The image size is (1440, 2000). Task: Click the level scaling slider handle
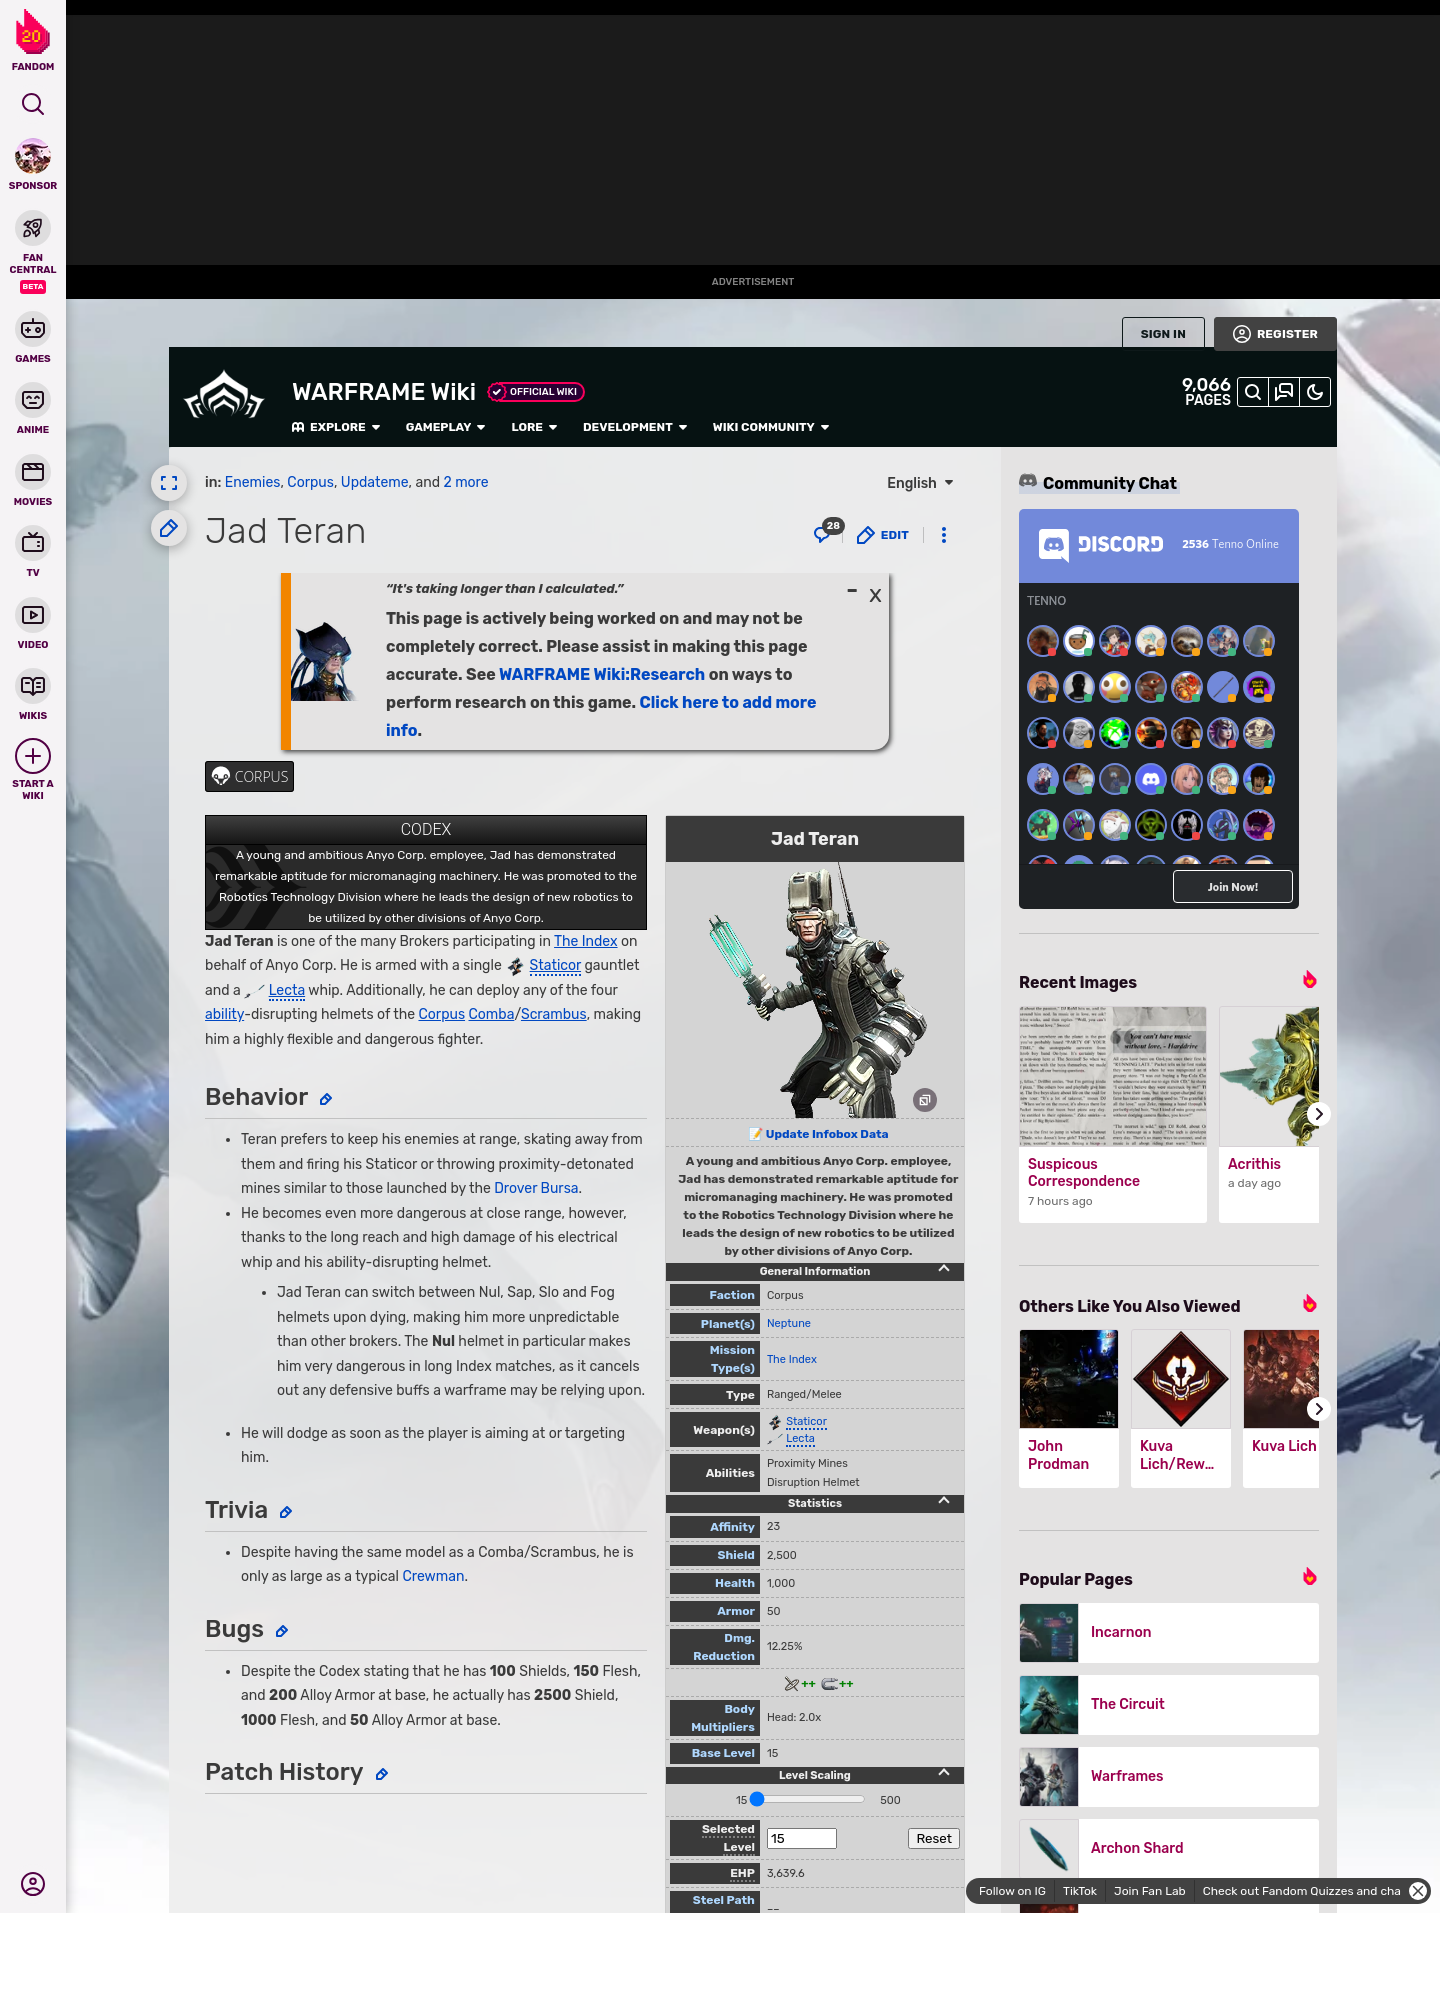pos(757,1799)
